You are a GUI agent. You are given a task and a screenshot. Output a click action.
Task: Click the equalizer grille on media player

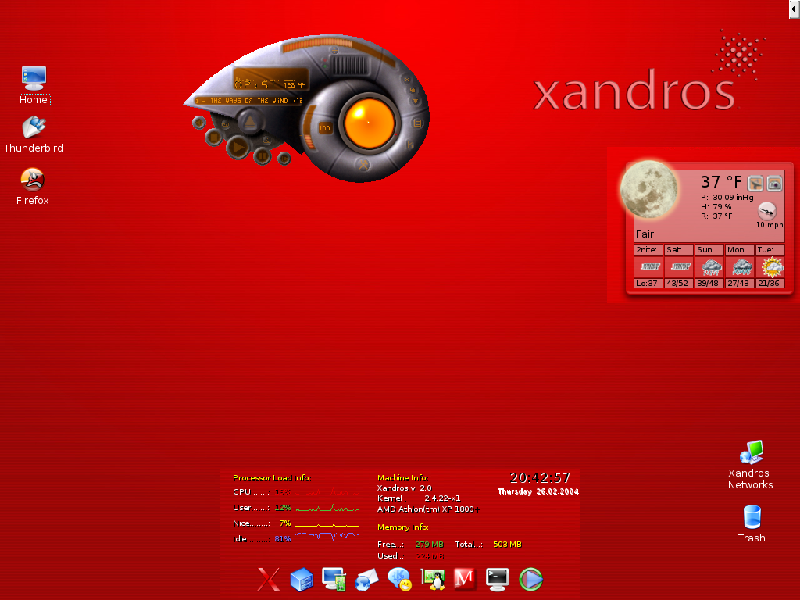[x=349, y=66]
